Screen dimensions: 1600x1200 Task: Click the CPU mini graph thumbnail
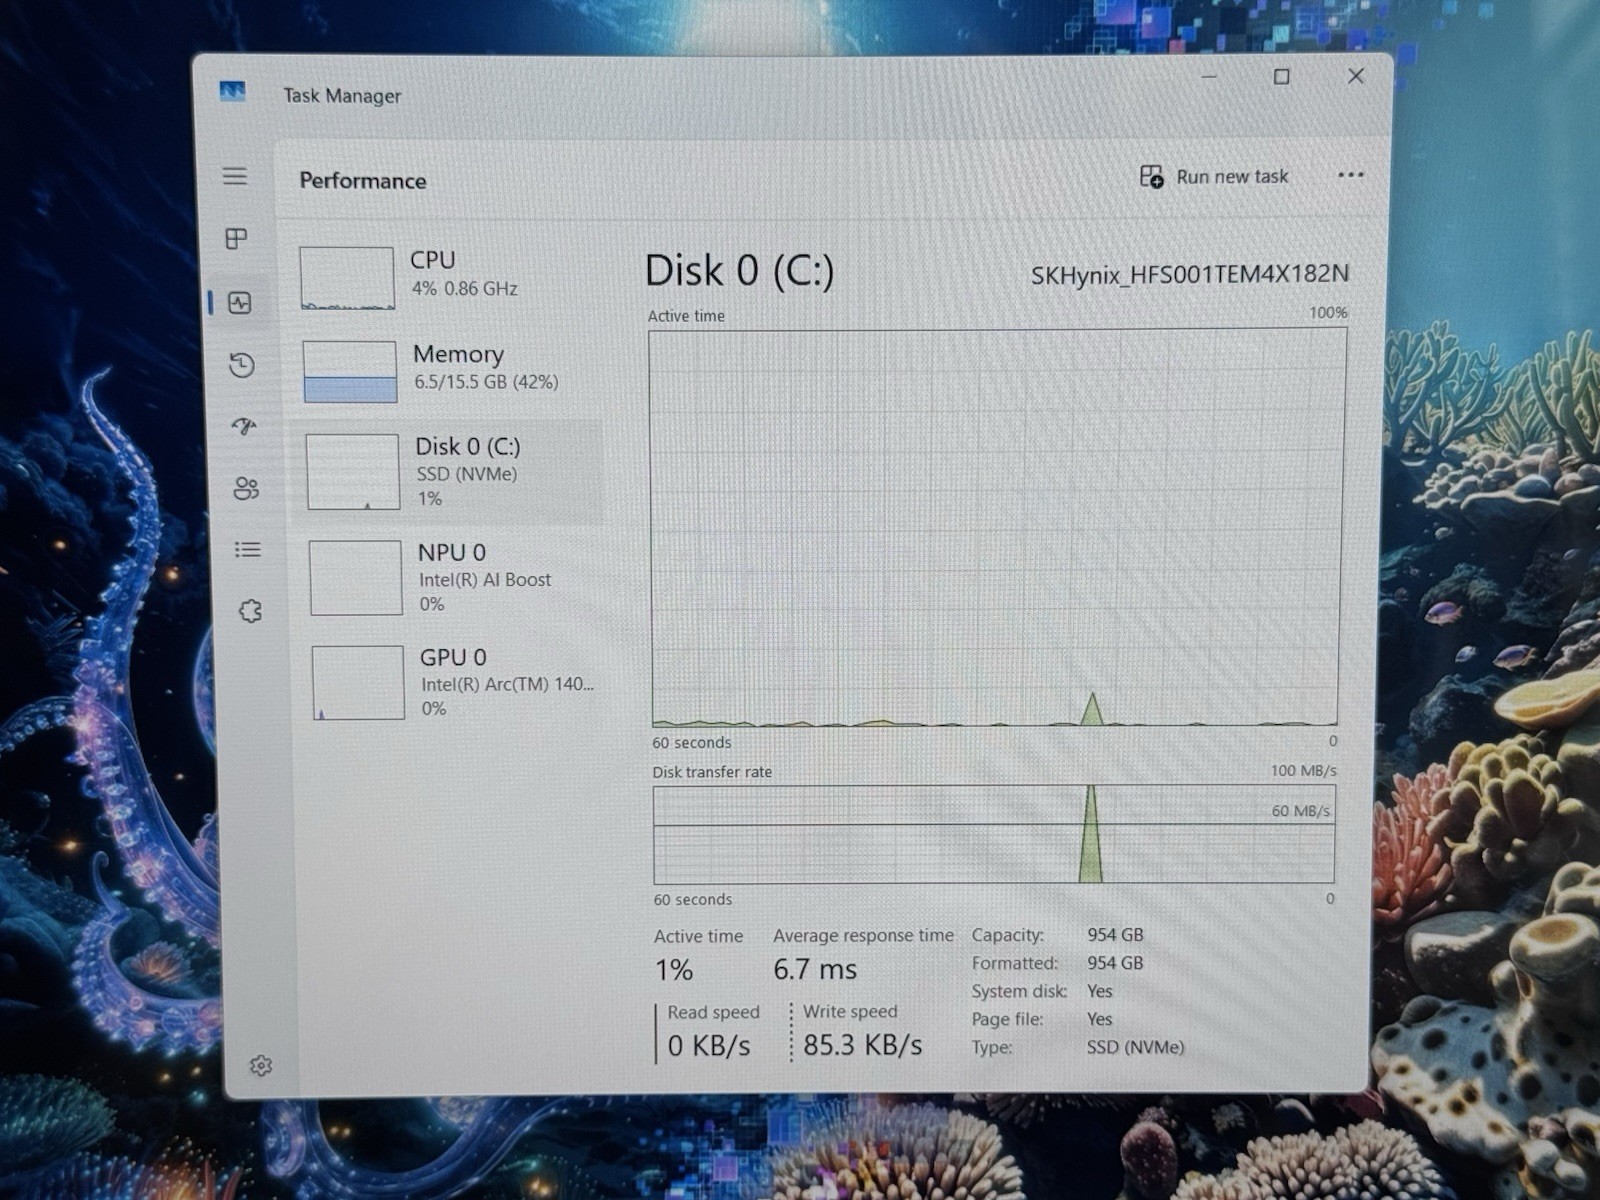pyautogui.click(x=347, y=278)
